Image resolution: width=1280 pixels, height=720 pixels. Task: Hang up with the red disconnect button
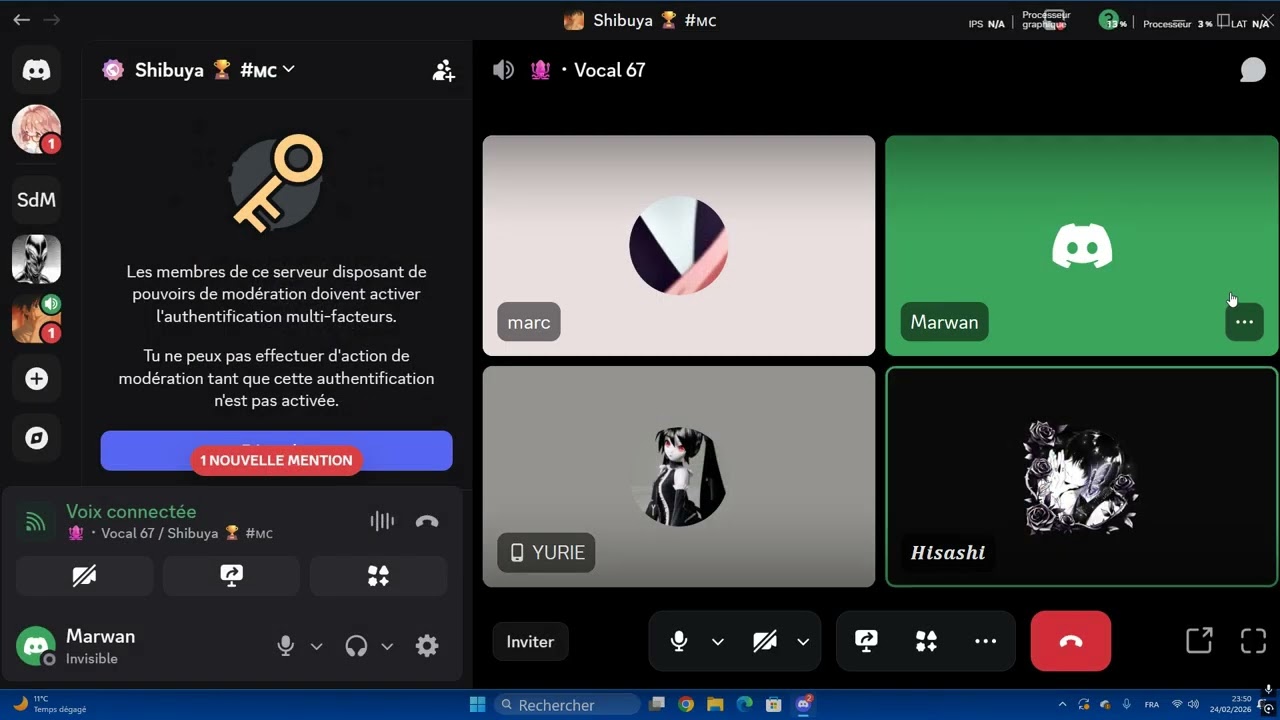tap(1071, 642)
